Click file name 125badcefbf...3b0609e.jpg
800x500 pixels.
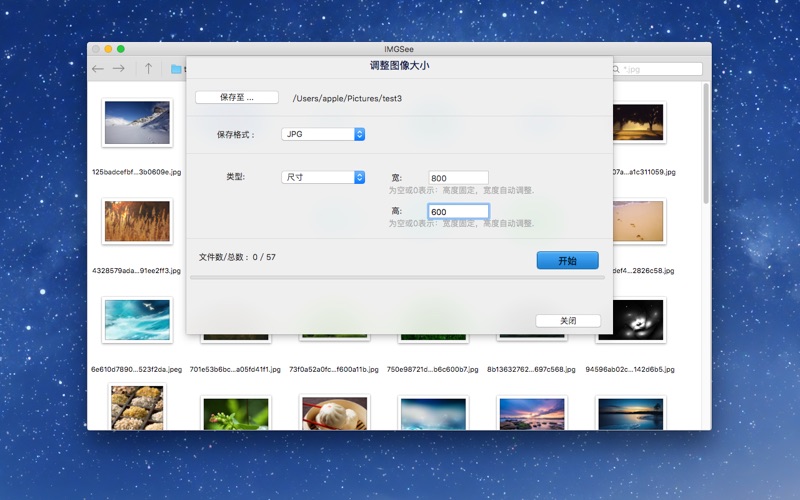(x=136, y=172)
